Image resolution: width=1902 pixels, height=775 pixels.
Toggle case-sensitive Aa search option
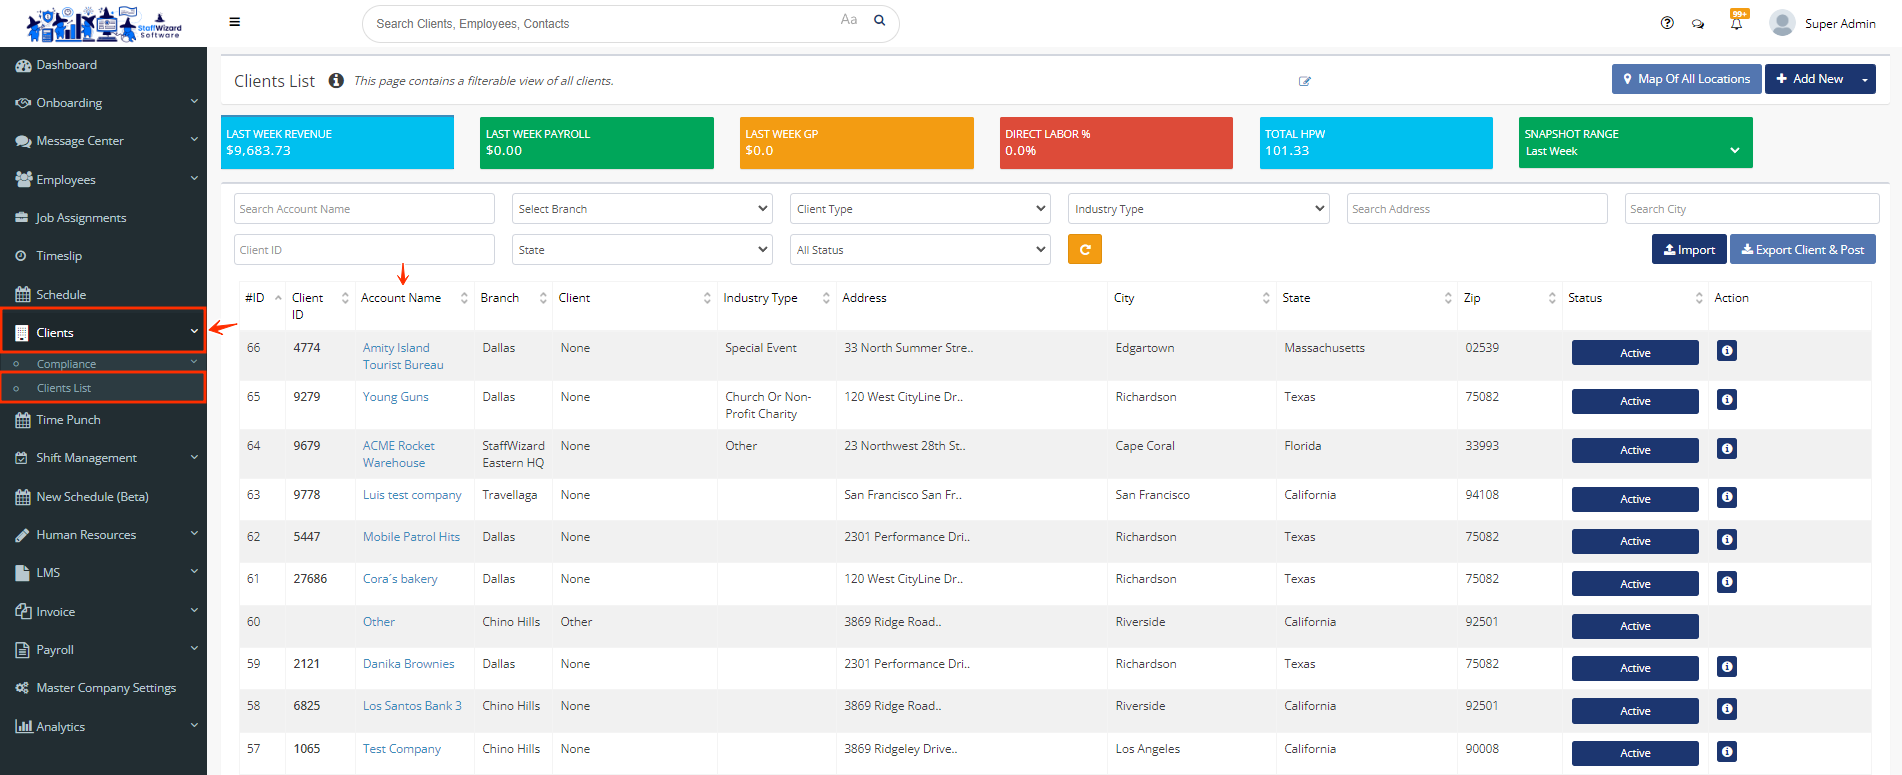coord(848,20)
